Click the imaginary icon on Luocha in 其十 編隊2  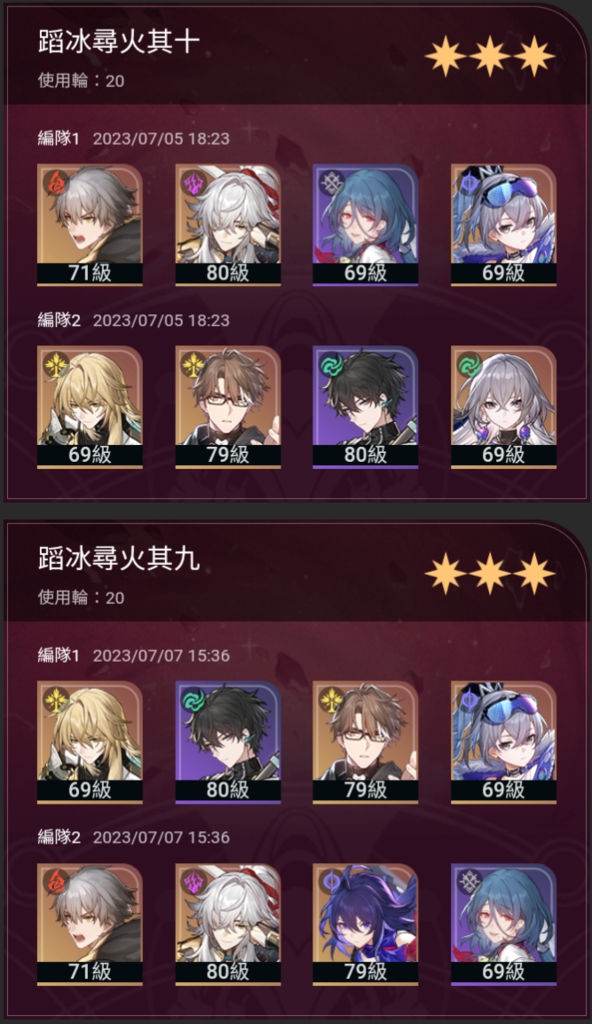[x=56, y=364]
